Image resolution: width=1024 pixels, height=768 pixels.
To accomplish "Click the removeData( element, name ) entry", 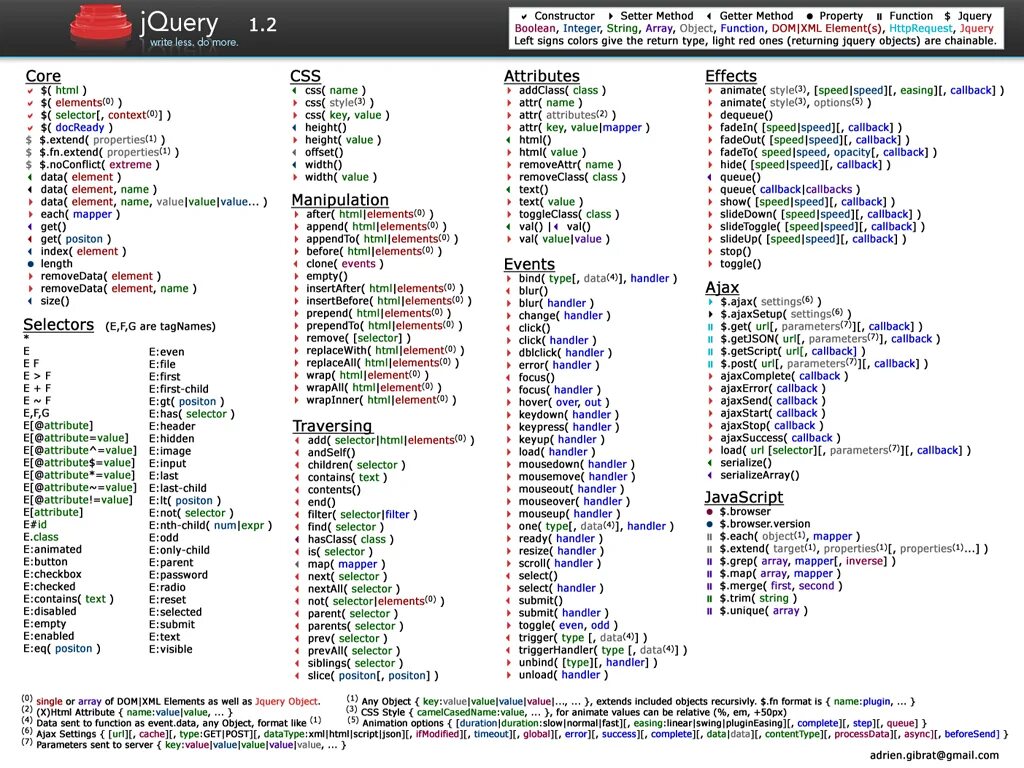I will pyautogui.click(x=118, y=289).
